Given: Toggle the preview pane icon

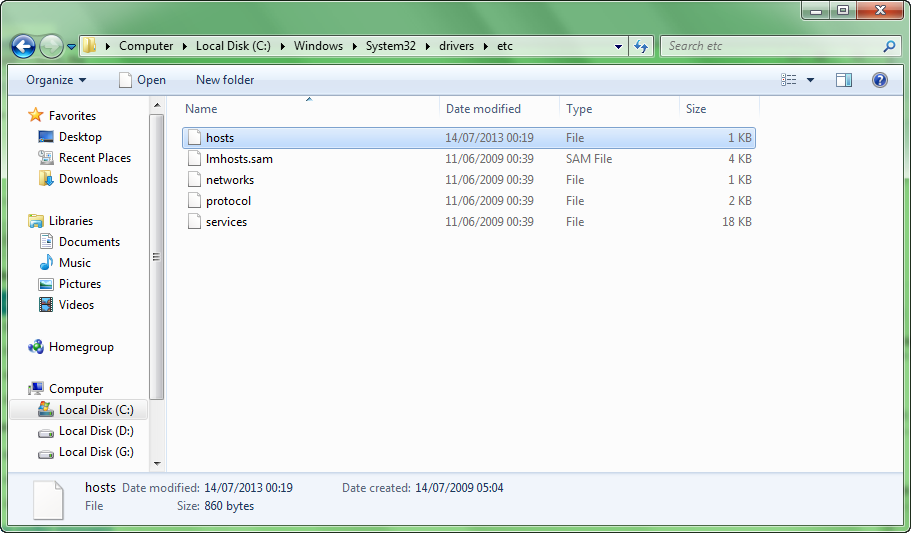Looking at the screenshot, I should [x=843, y=80].
